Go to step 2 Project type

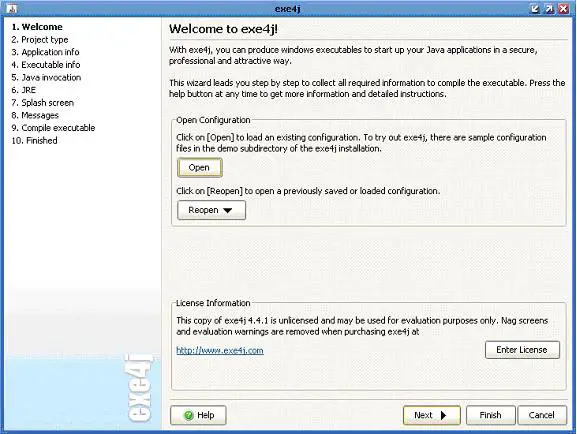click(x=40, y=40)
